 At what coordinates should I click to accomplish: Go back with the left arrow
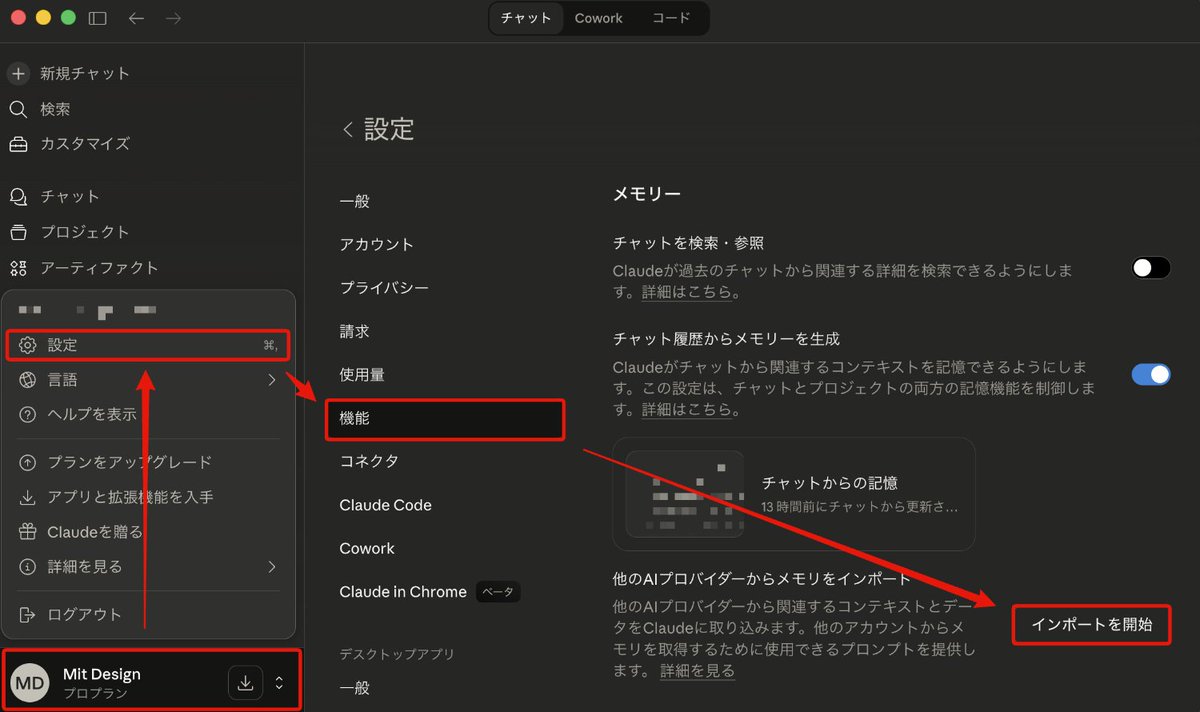[x=136, y=18]
